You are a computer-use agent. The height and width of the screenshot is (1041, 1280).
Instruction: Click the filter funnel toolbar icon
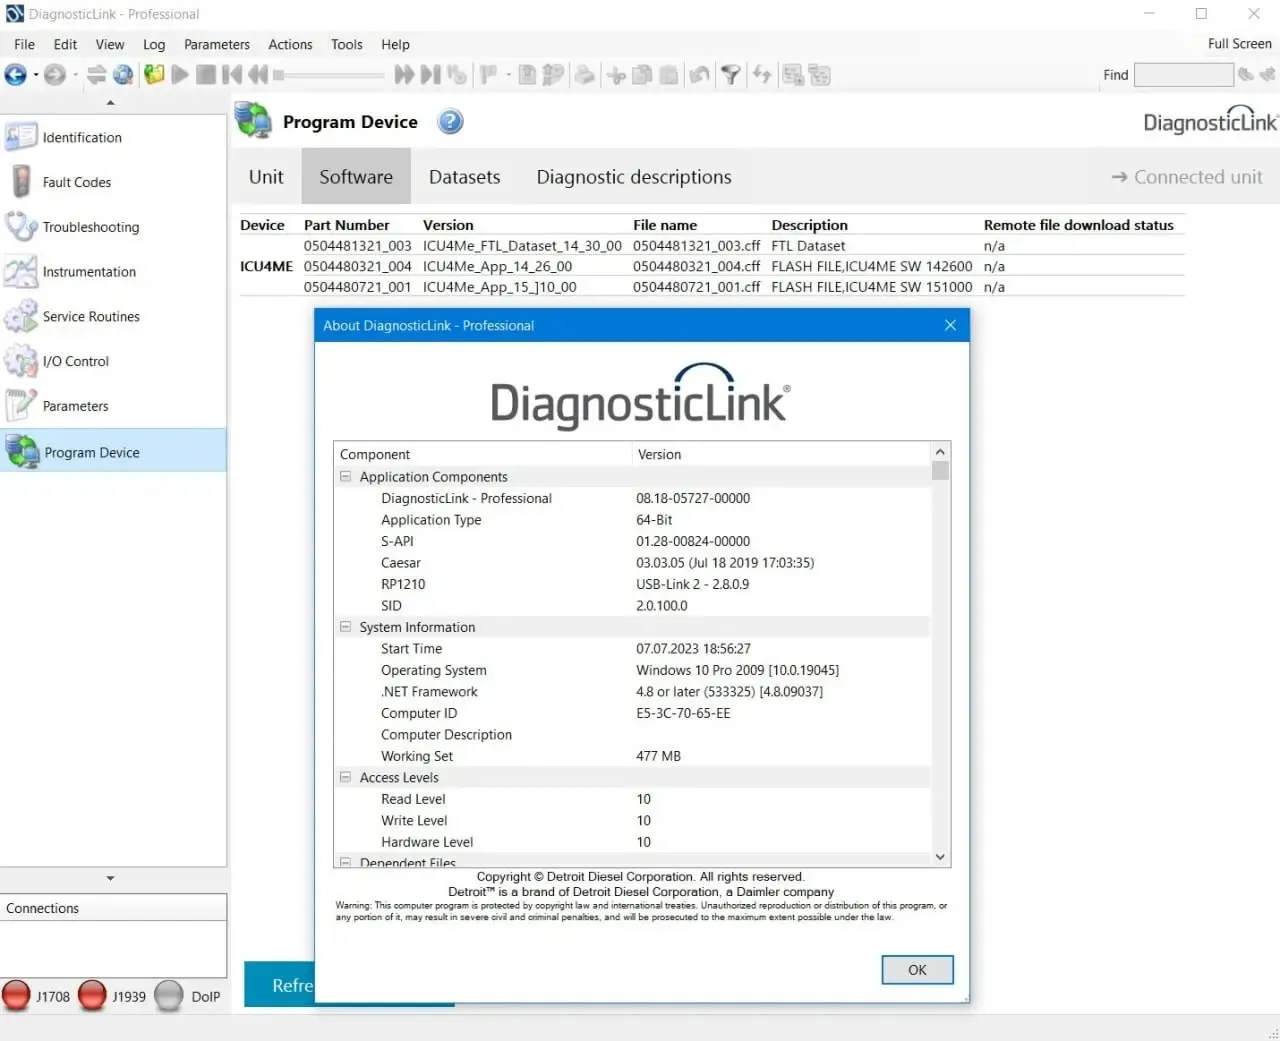[x=731, y=74]
